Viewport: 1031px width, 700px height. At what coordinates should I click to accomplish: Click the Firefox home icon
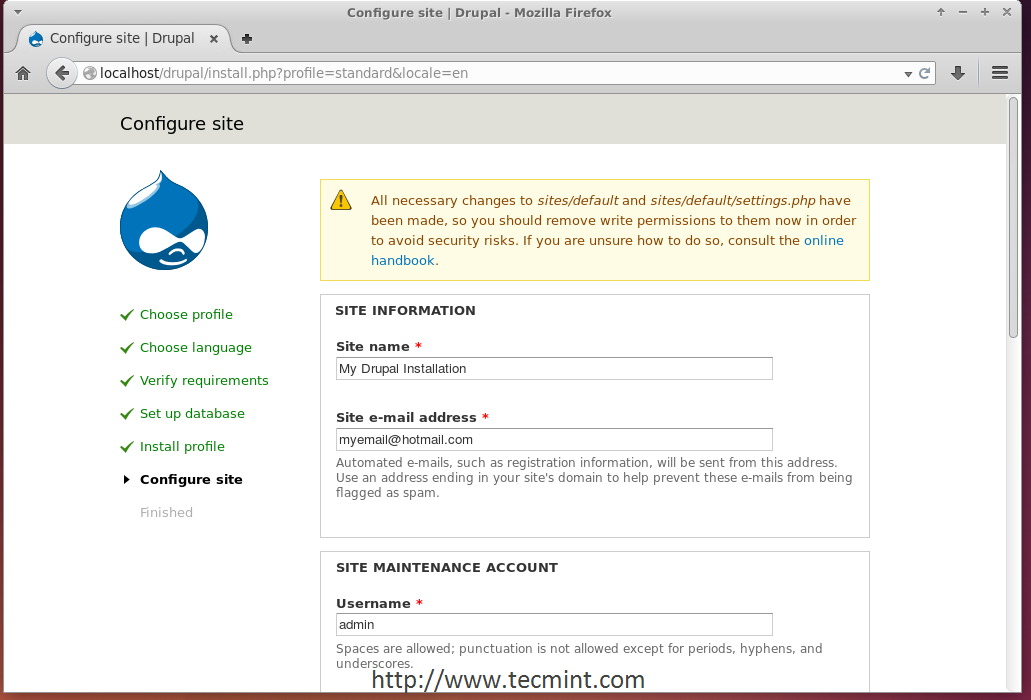pyautogui.click(x=23, y=73)
